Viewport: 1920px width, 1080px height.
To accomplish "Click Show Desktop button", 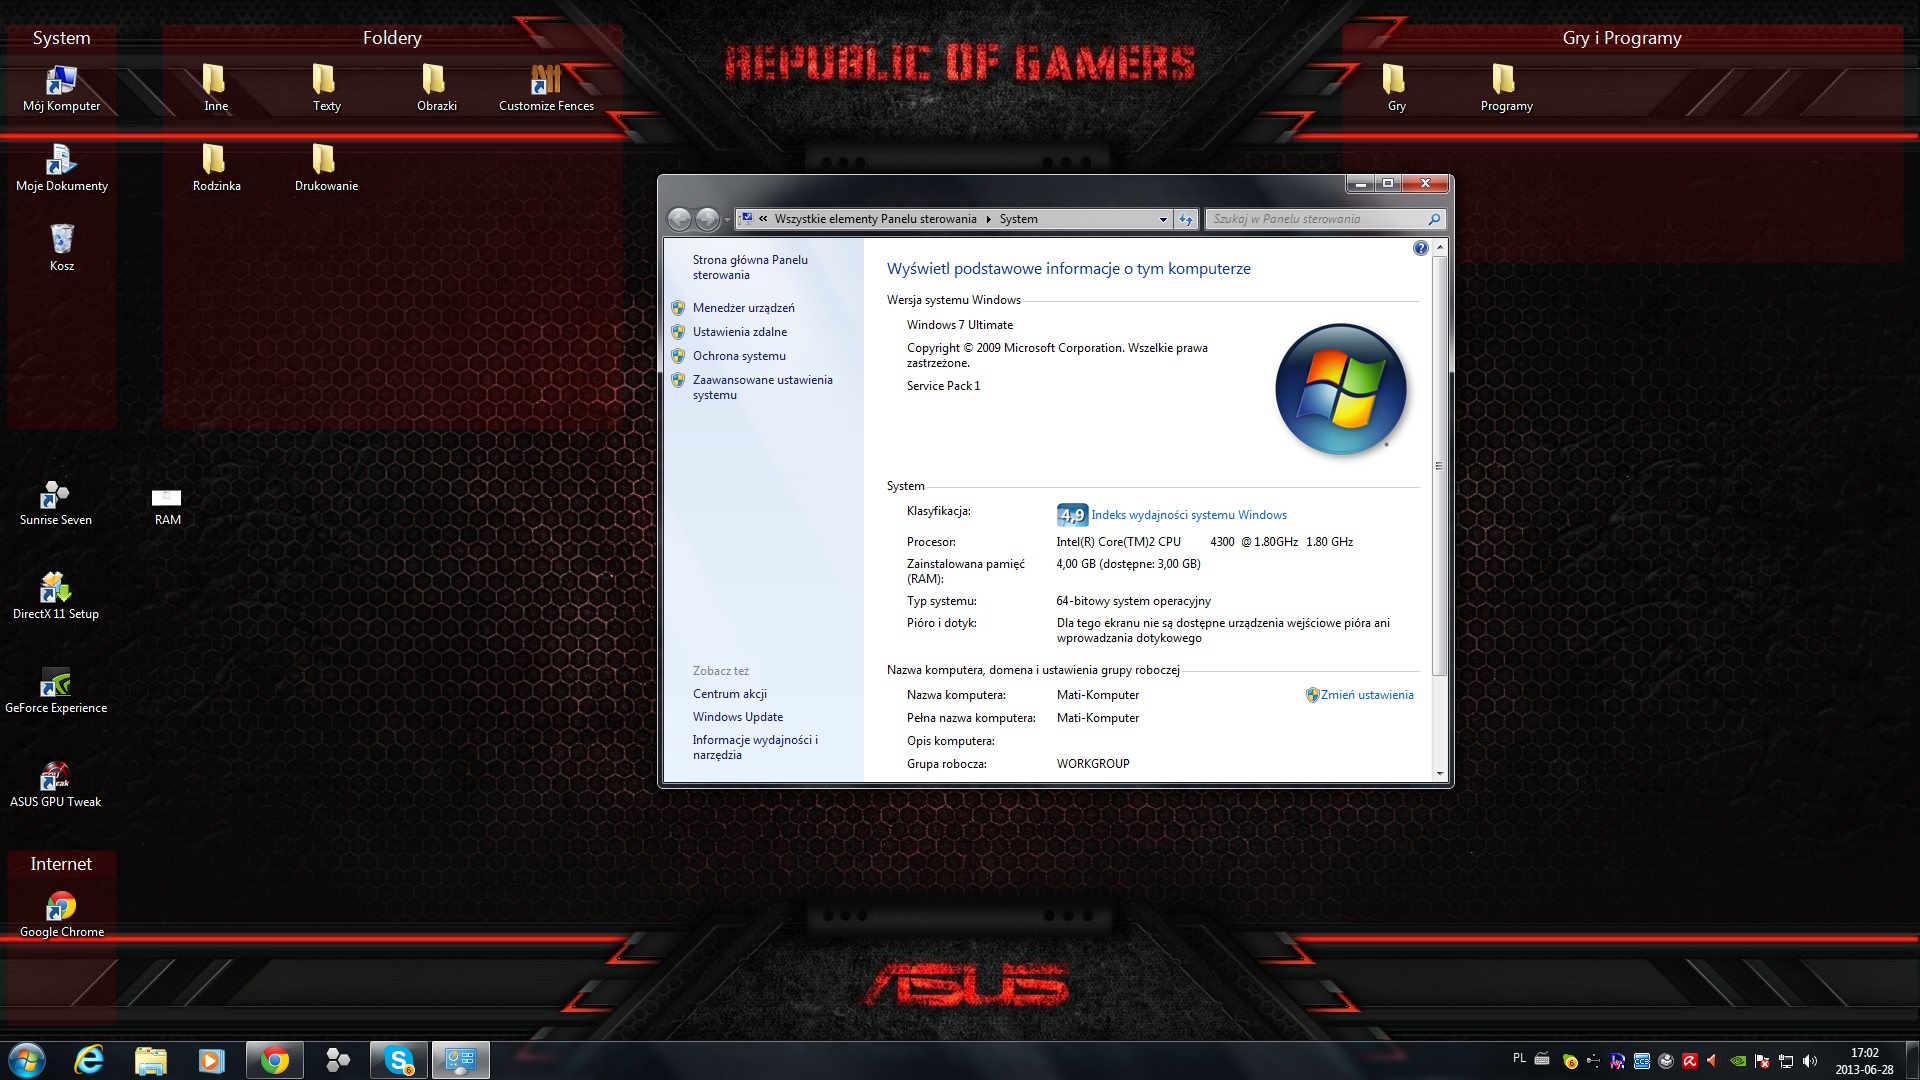I will 1912,1060.
